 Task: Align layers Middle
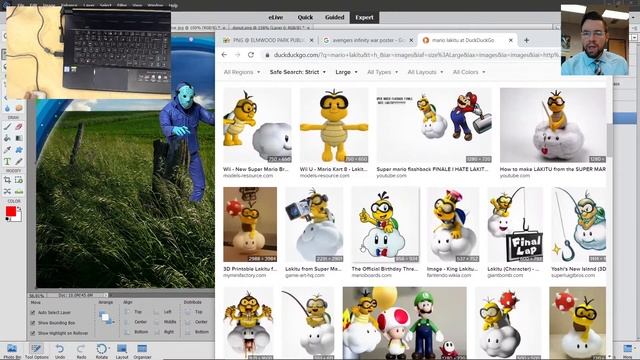pyautogui.click(x=165, y=322)
